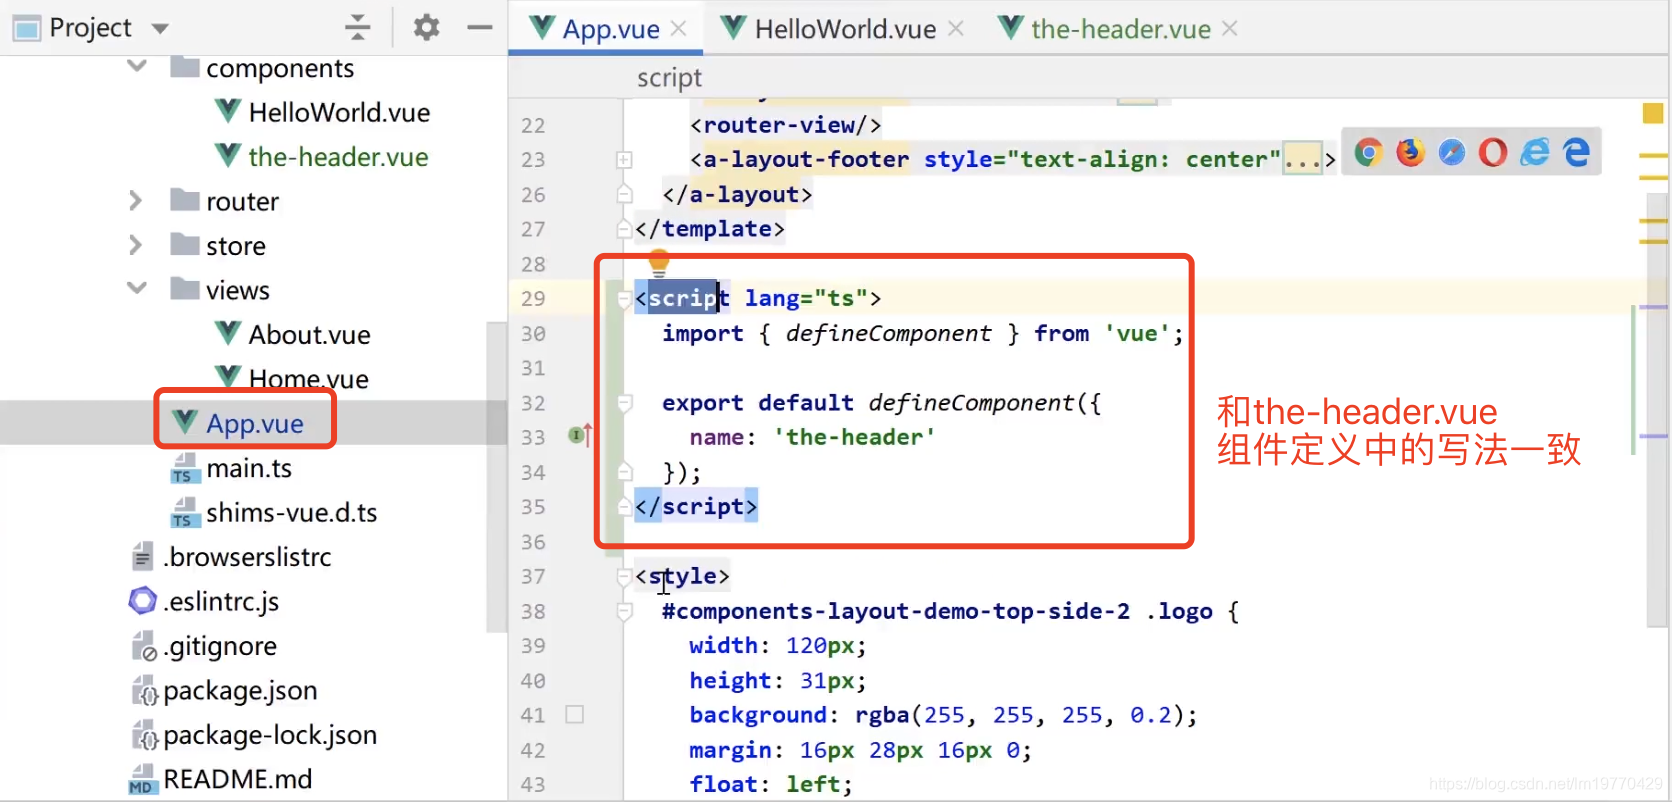1672x802 pixels.
Task: Click the 'float: left' declaration
Action: (x=771, y=784)
